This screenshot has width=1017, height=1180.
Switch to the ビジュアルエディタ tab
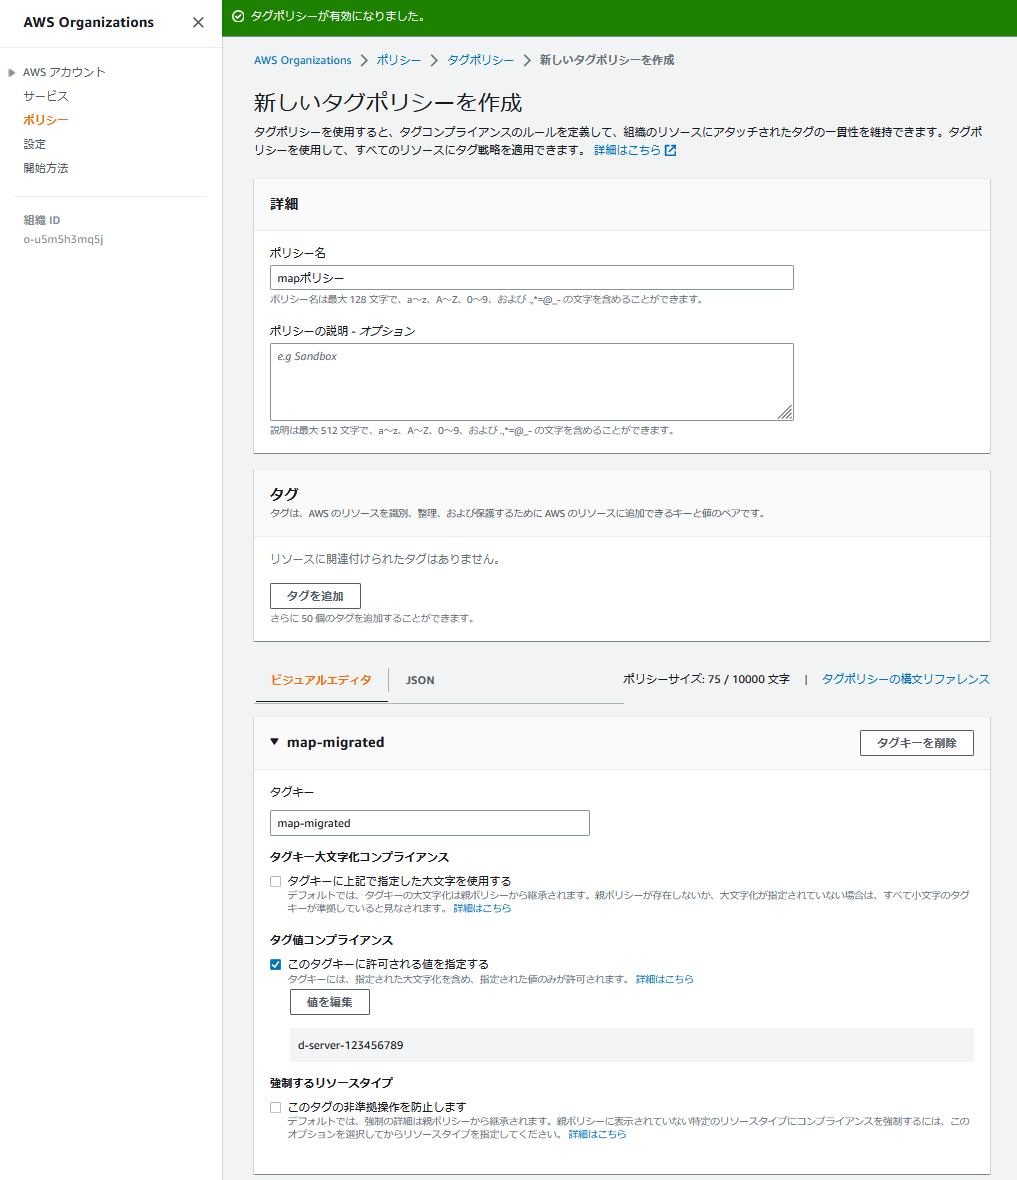[321, 680]
